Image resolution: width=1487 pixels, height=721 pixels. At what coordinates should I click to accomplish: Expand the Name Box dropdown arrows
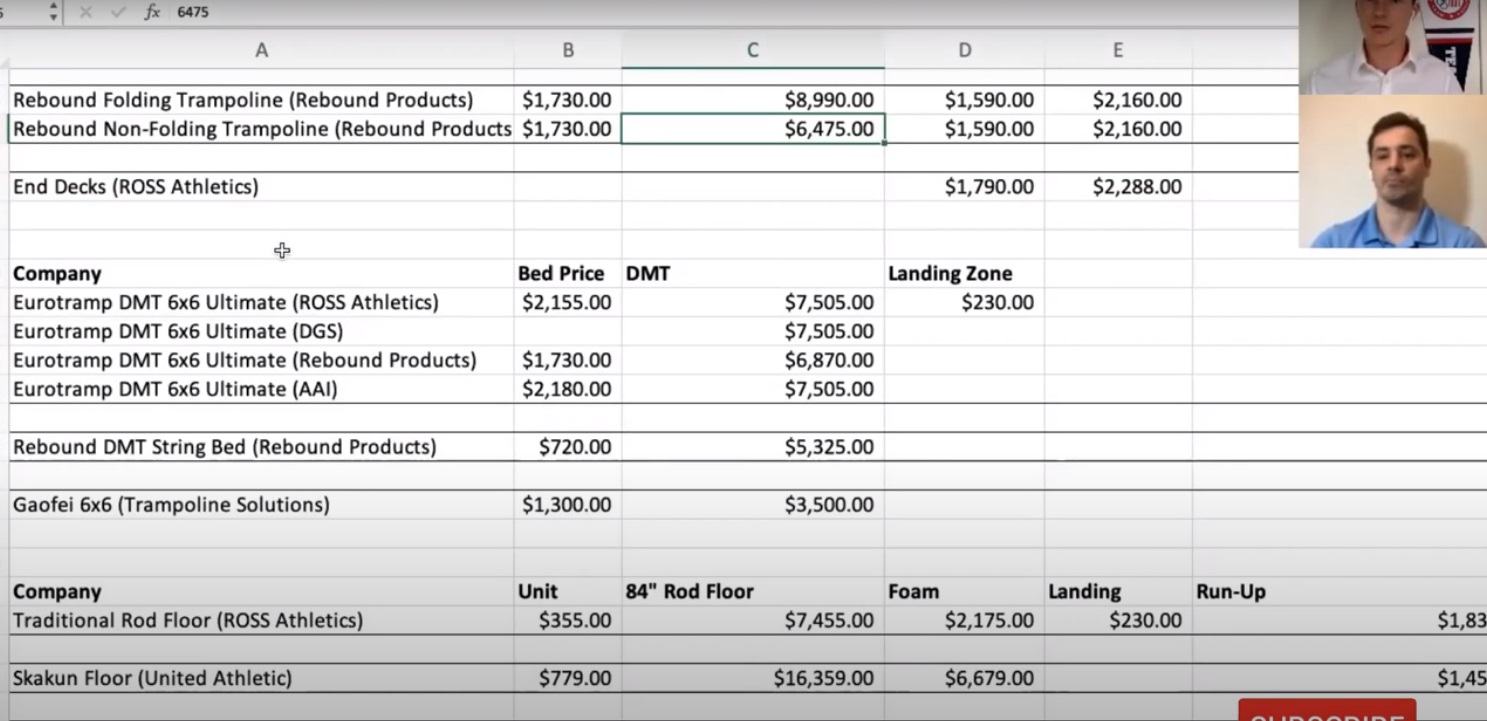[53, 12]
